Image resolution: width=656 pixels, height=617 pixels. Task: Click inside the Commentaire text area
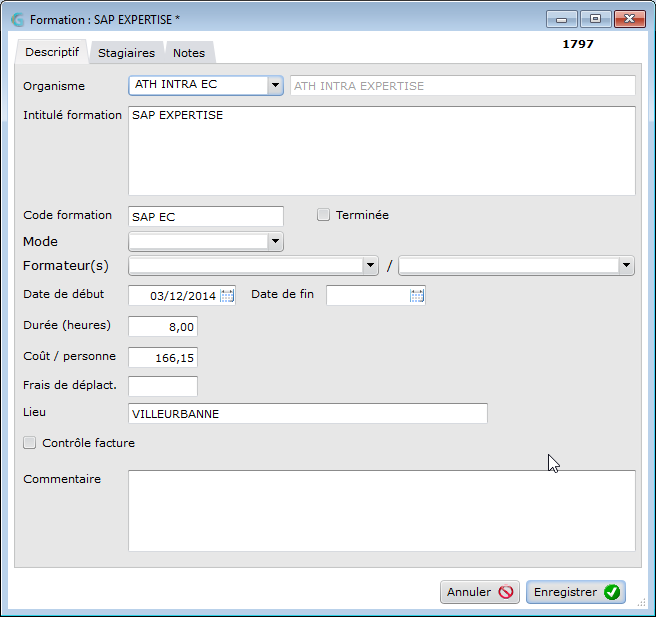[382, 511]
